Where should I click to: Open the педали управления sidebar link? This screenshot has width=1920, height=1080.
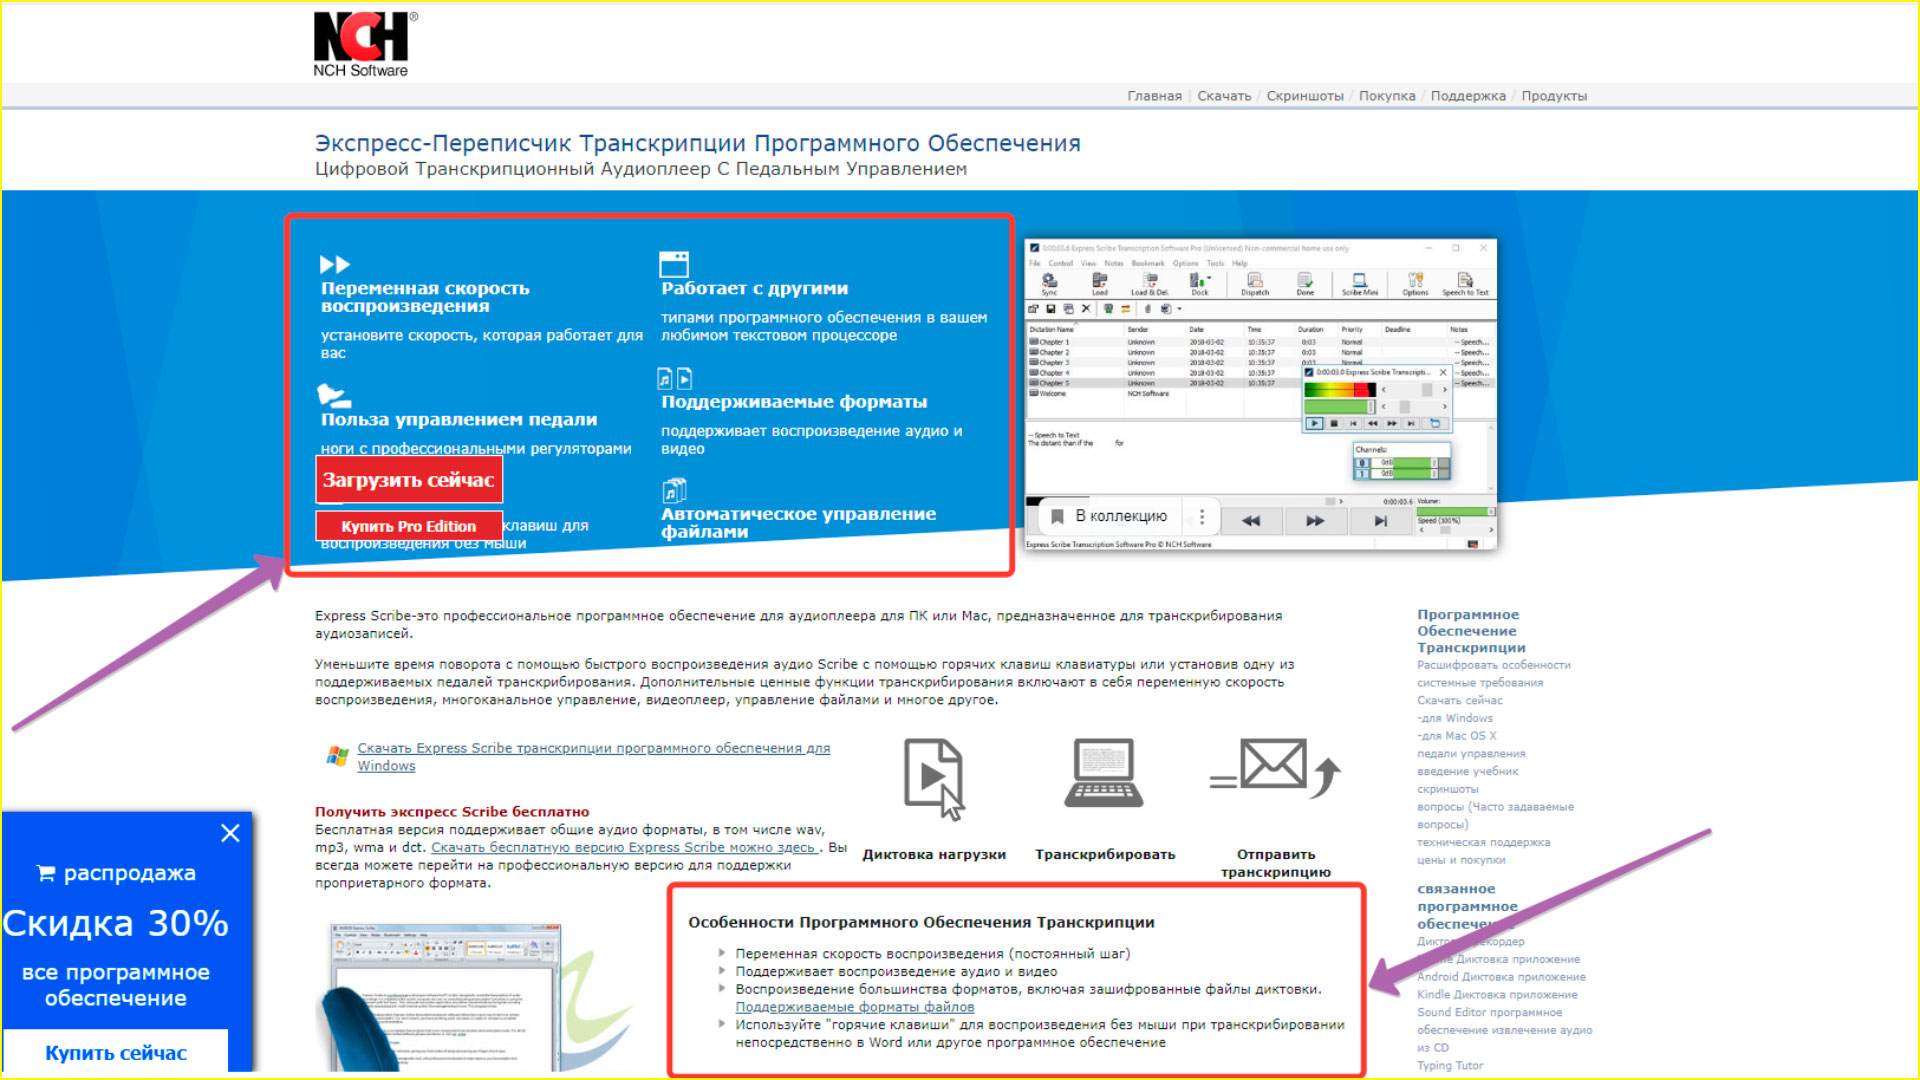1471,754
